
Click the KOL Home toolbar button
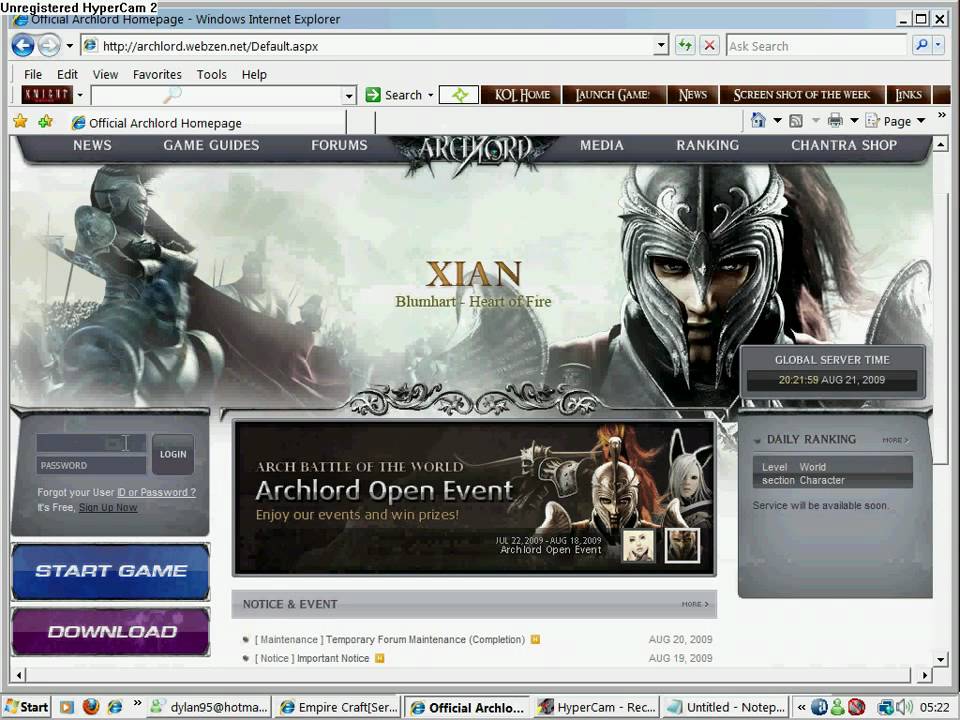click(522, 95)
